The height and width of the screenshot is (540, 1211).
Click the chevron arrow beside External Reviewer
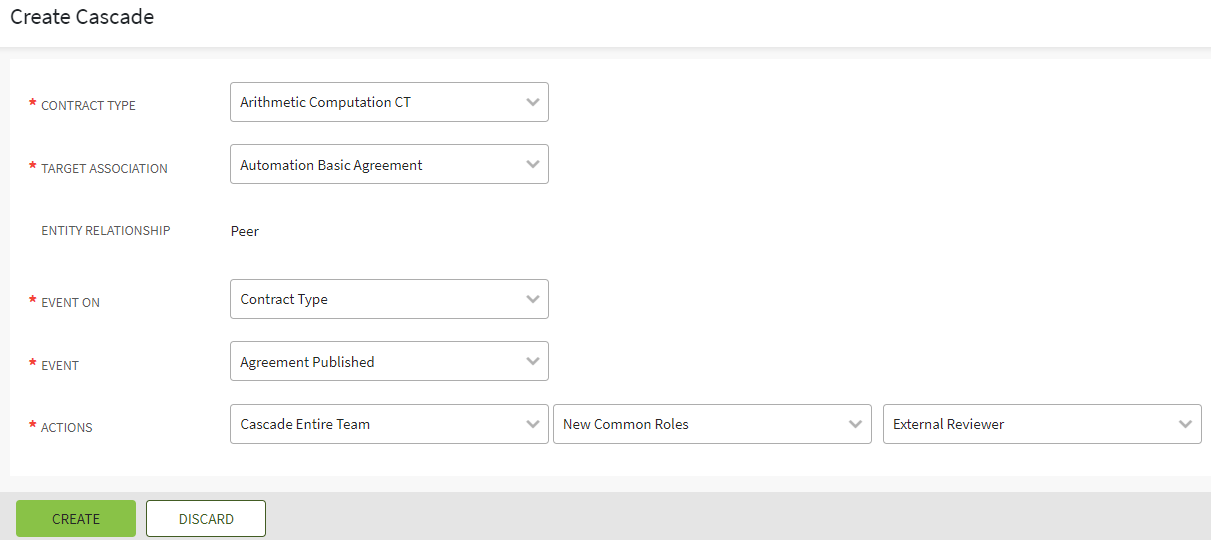coord(1185,424)
